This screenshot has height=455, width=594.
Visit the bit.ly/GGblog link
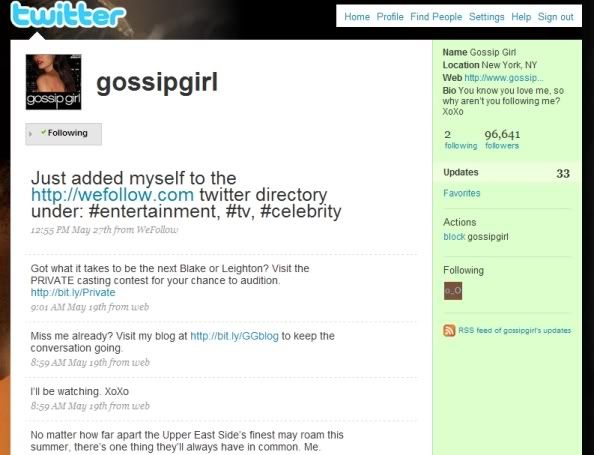(234, 336)
